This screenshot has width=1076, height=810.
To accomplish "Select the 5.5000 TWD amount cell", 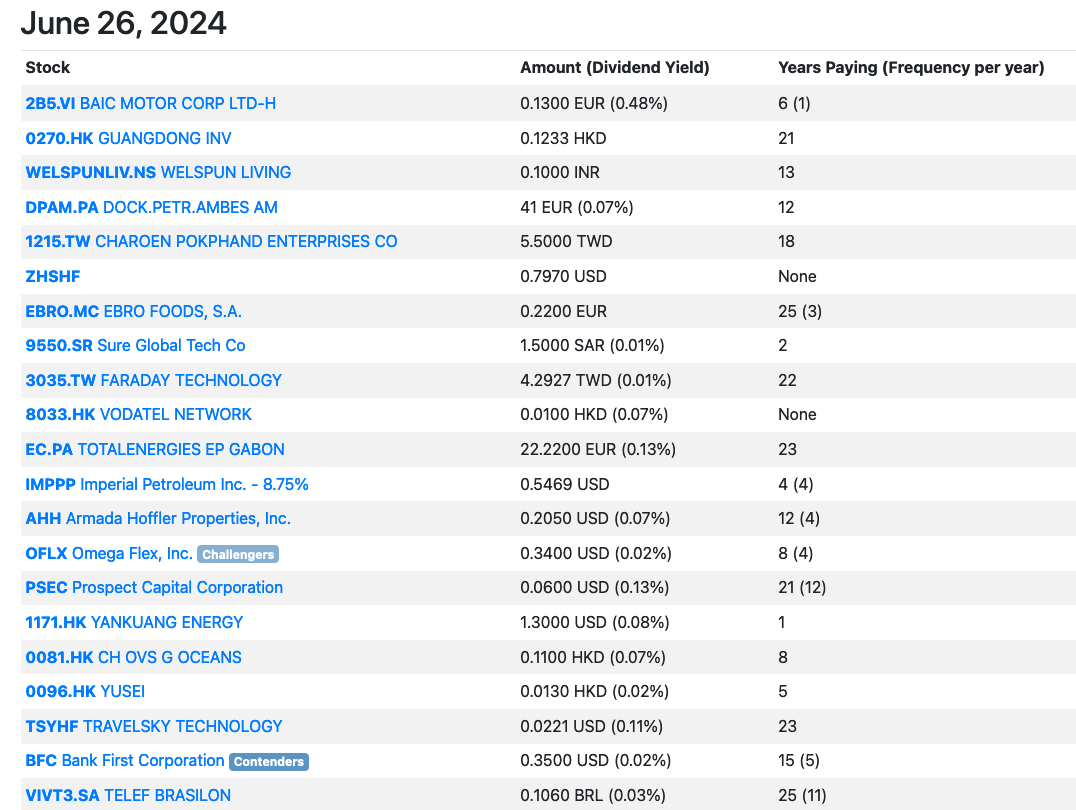I will pyautogui.click(x=566, y=242).
